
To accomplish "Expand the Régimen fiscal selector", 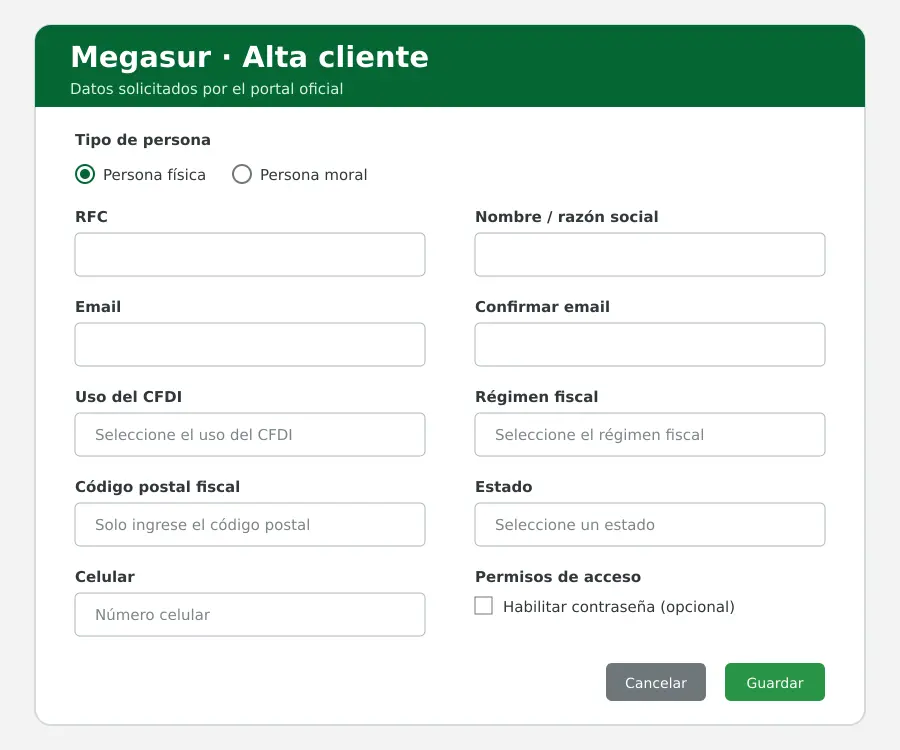I will 650,435.
